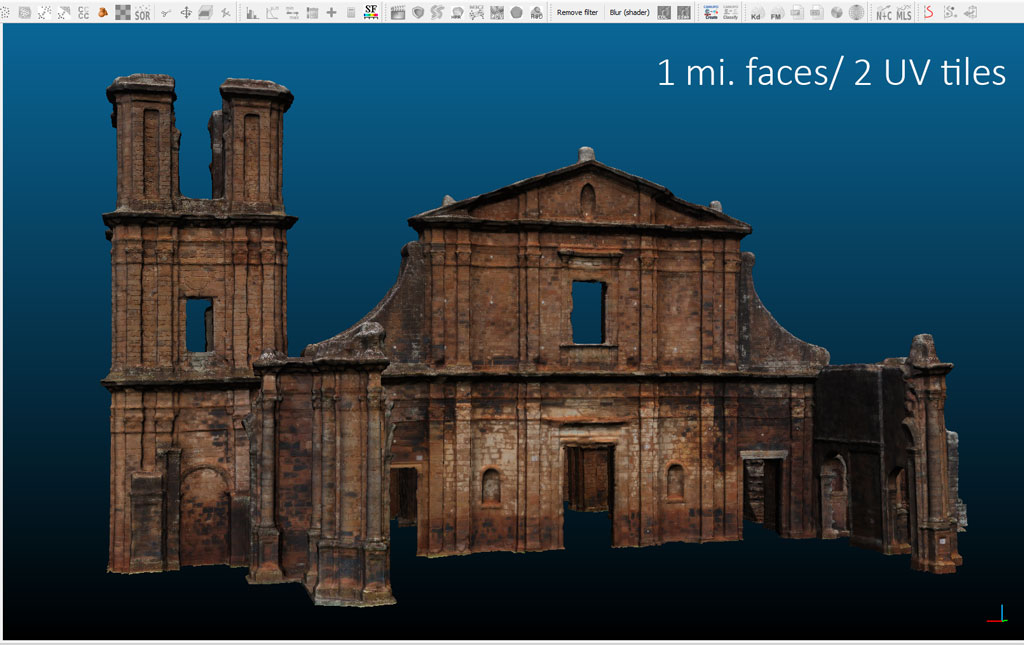Image resolution: width=1024 pixels, height=645 pixels.
Task: Run the N+C normals plugin icon
Action: [884, 12]
